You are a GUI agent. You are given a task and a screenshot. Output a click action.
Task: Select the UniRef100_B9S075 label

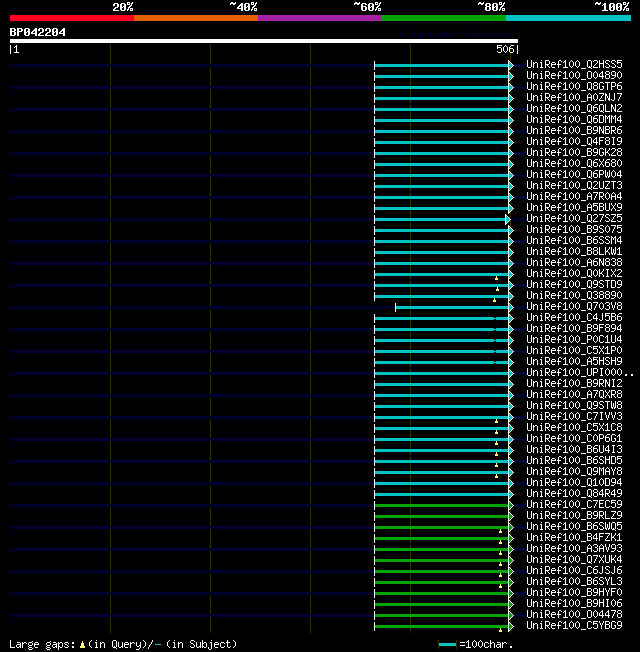574,230
